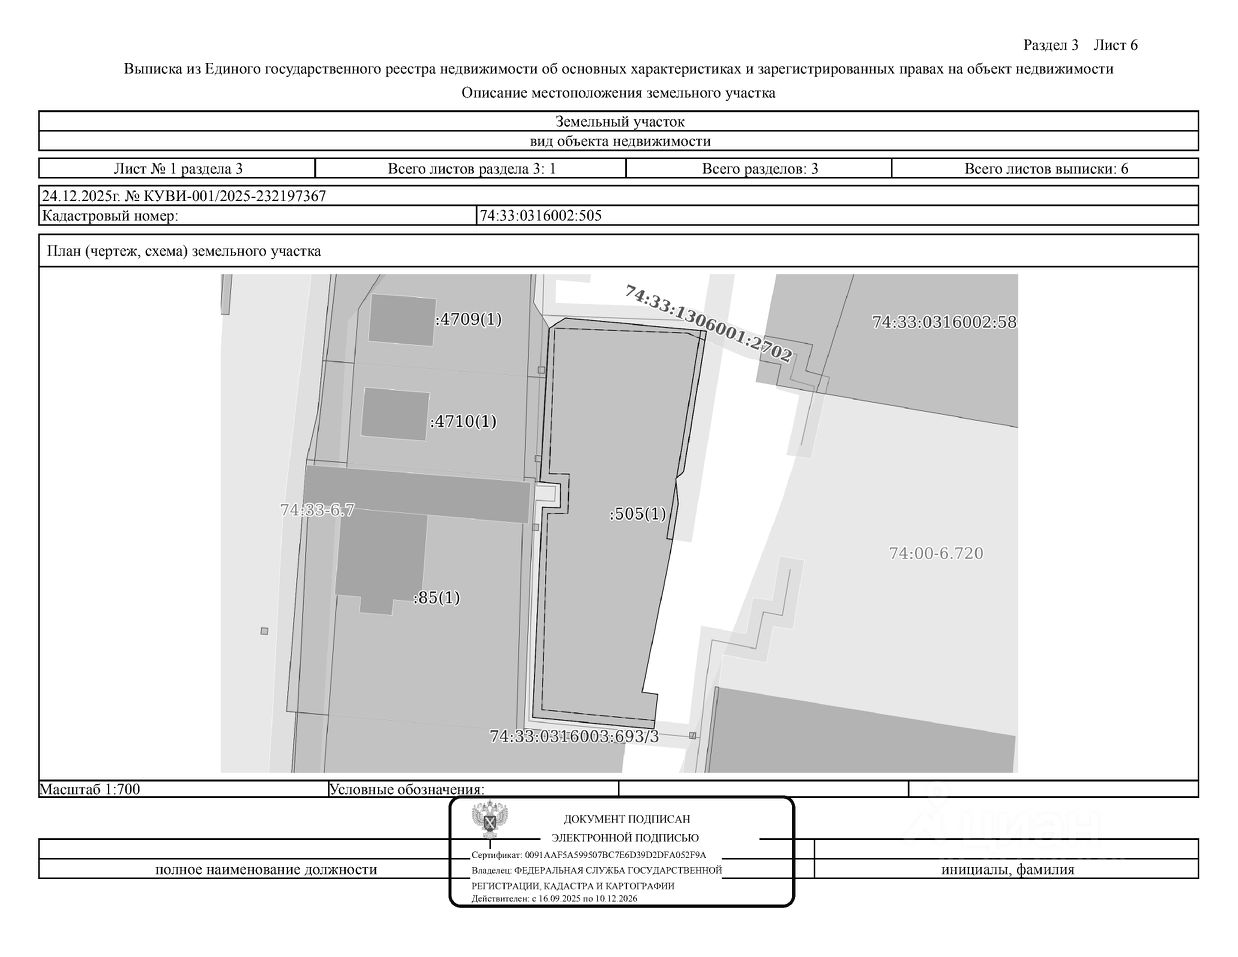This screenshot has width=1238, height=957.
Task: Click parcel label :4709(1) on the map
Action: click(x=468, y=319)
